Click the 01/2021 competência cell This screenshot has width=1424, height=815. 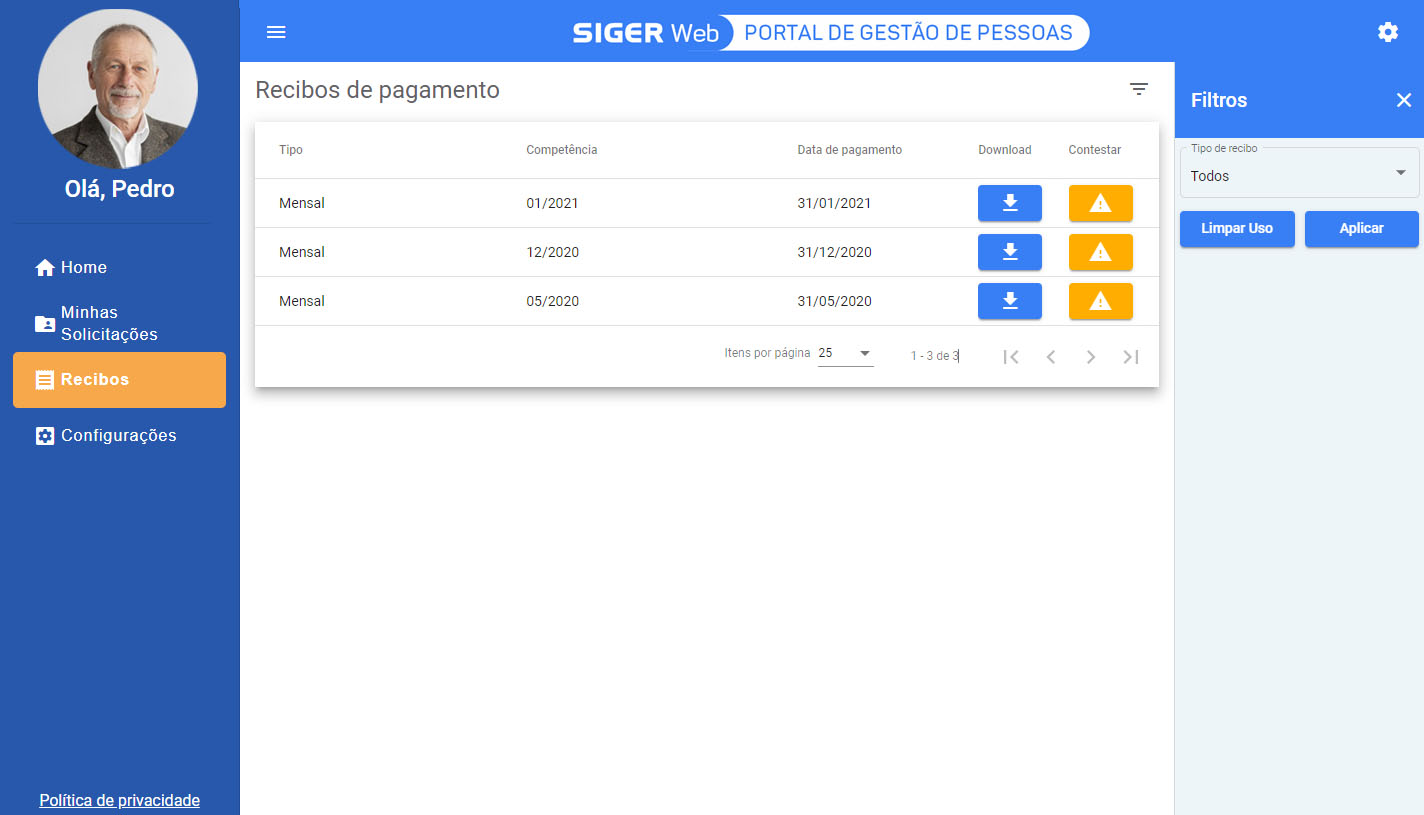(553, 203)
